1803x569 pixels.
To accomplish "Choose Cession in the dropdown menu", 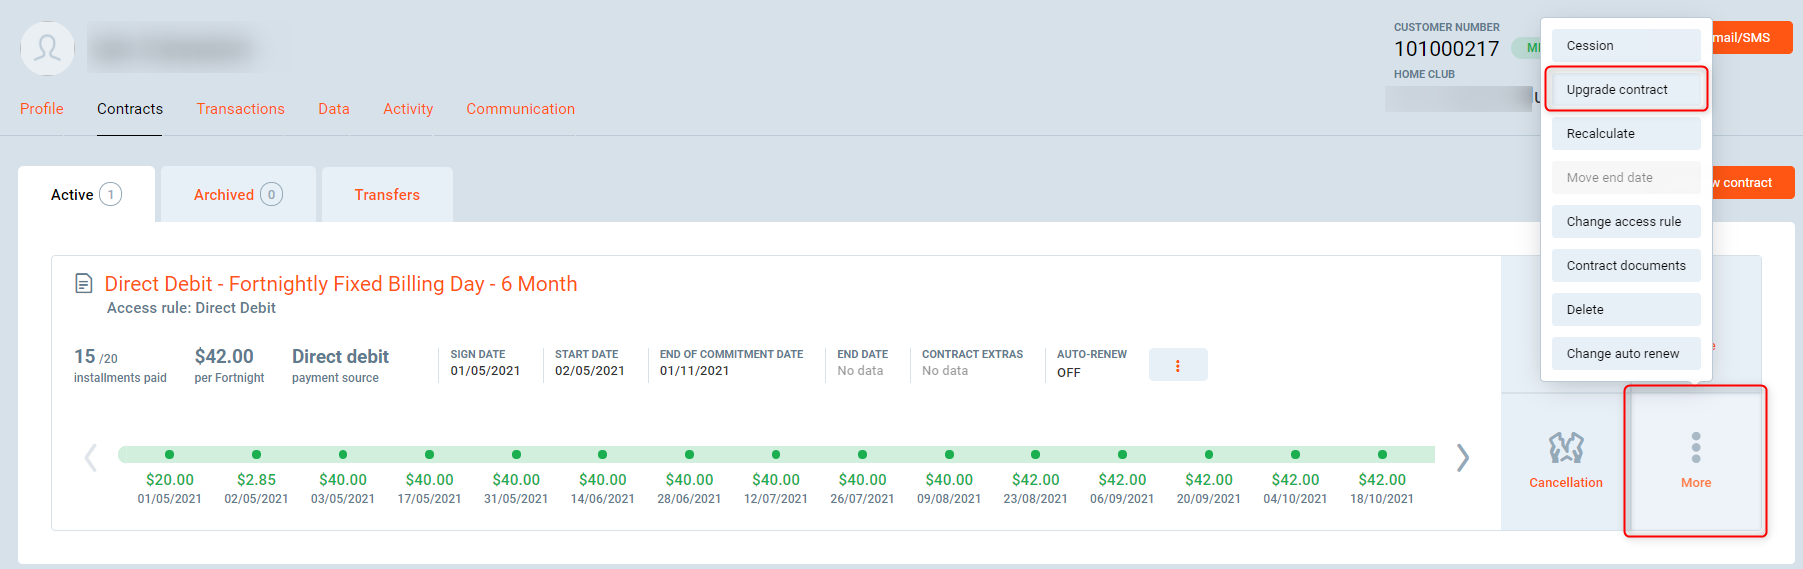I will tap(1625, 46).
